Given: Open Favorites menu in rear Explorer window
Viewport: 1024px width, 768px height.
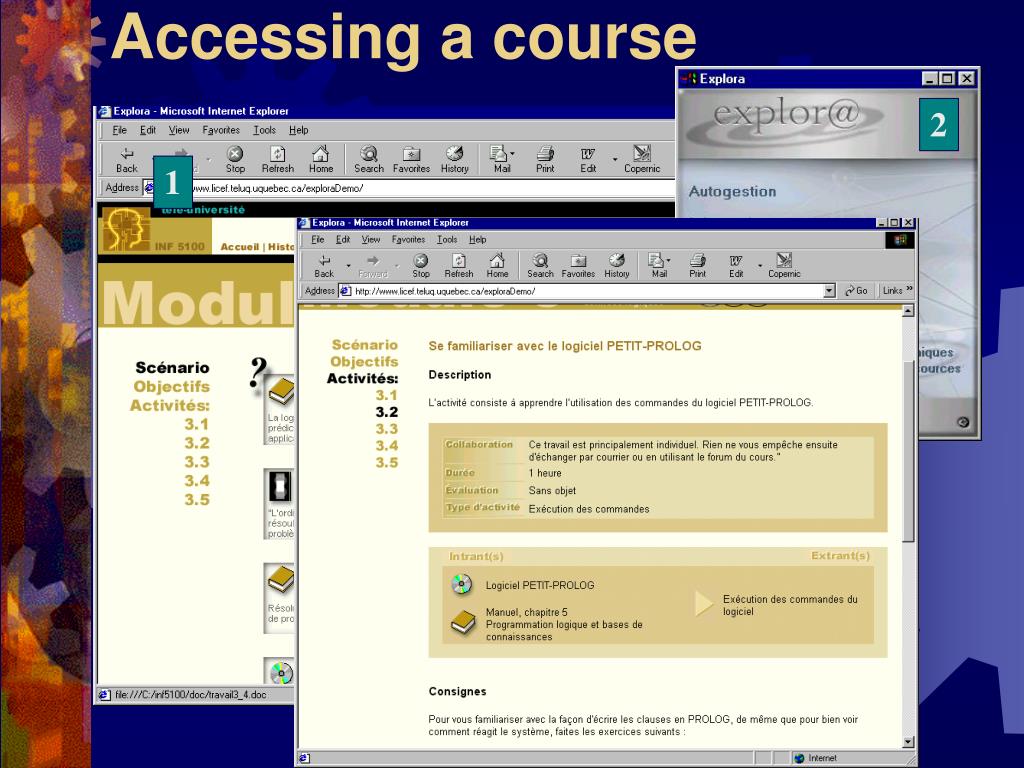Looking at the screenshot, I should (x=221, y=130).
